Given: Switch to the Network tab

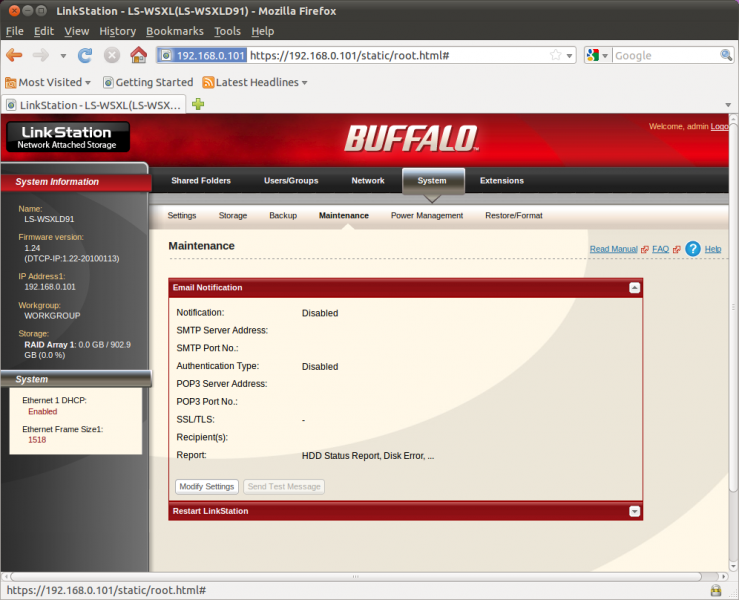Looking at the screenshot, I should click(368, 181).
